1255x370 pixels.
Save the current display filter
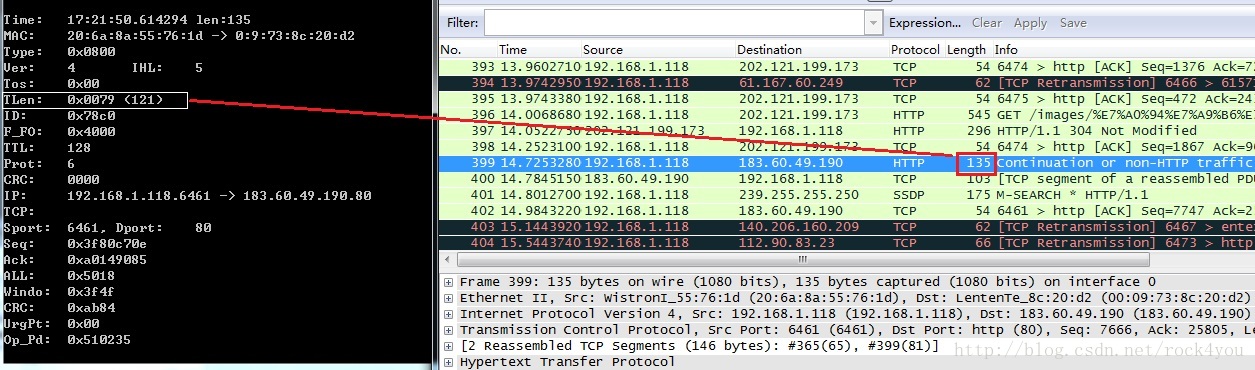tap(1073, 22)
